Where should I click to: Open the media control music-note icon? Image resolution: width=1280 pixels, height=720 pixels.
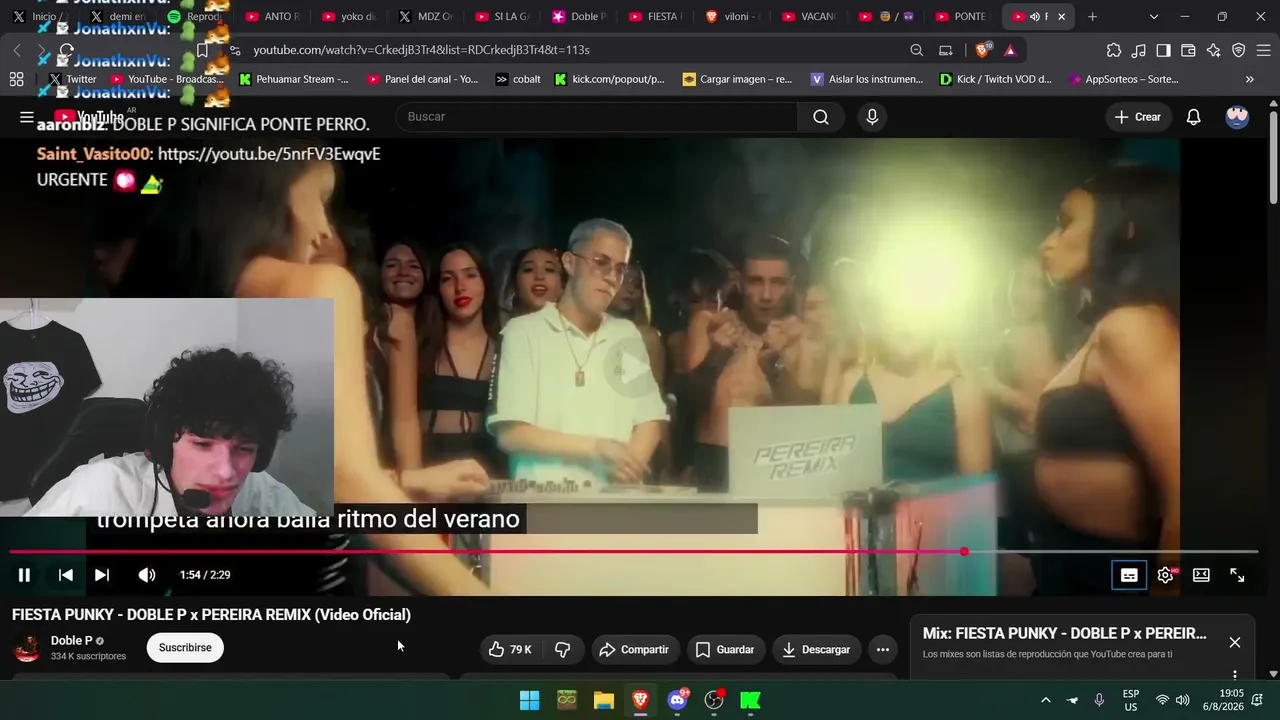1139,50
